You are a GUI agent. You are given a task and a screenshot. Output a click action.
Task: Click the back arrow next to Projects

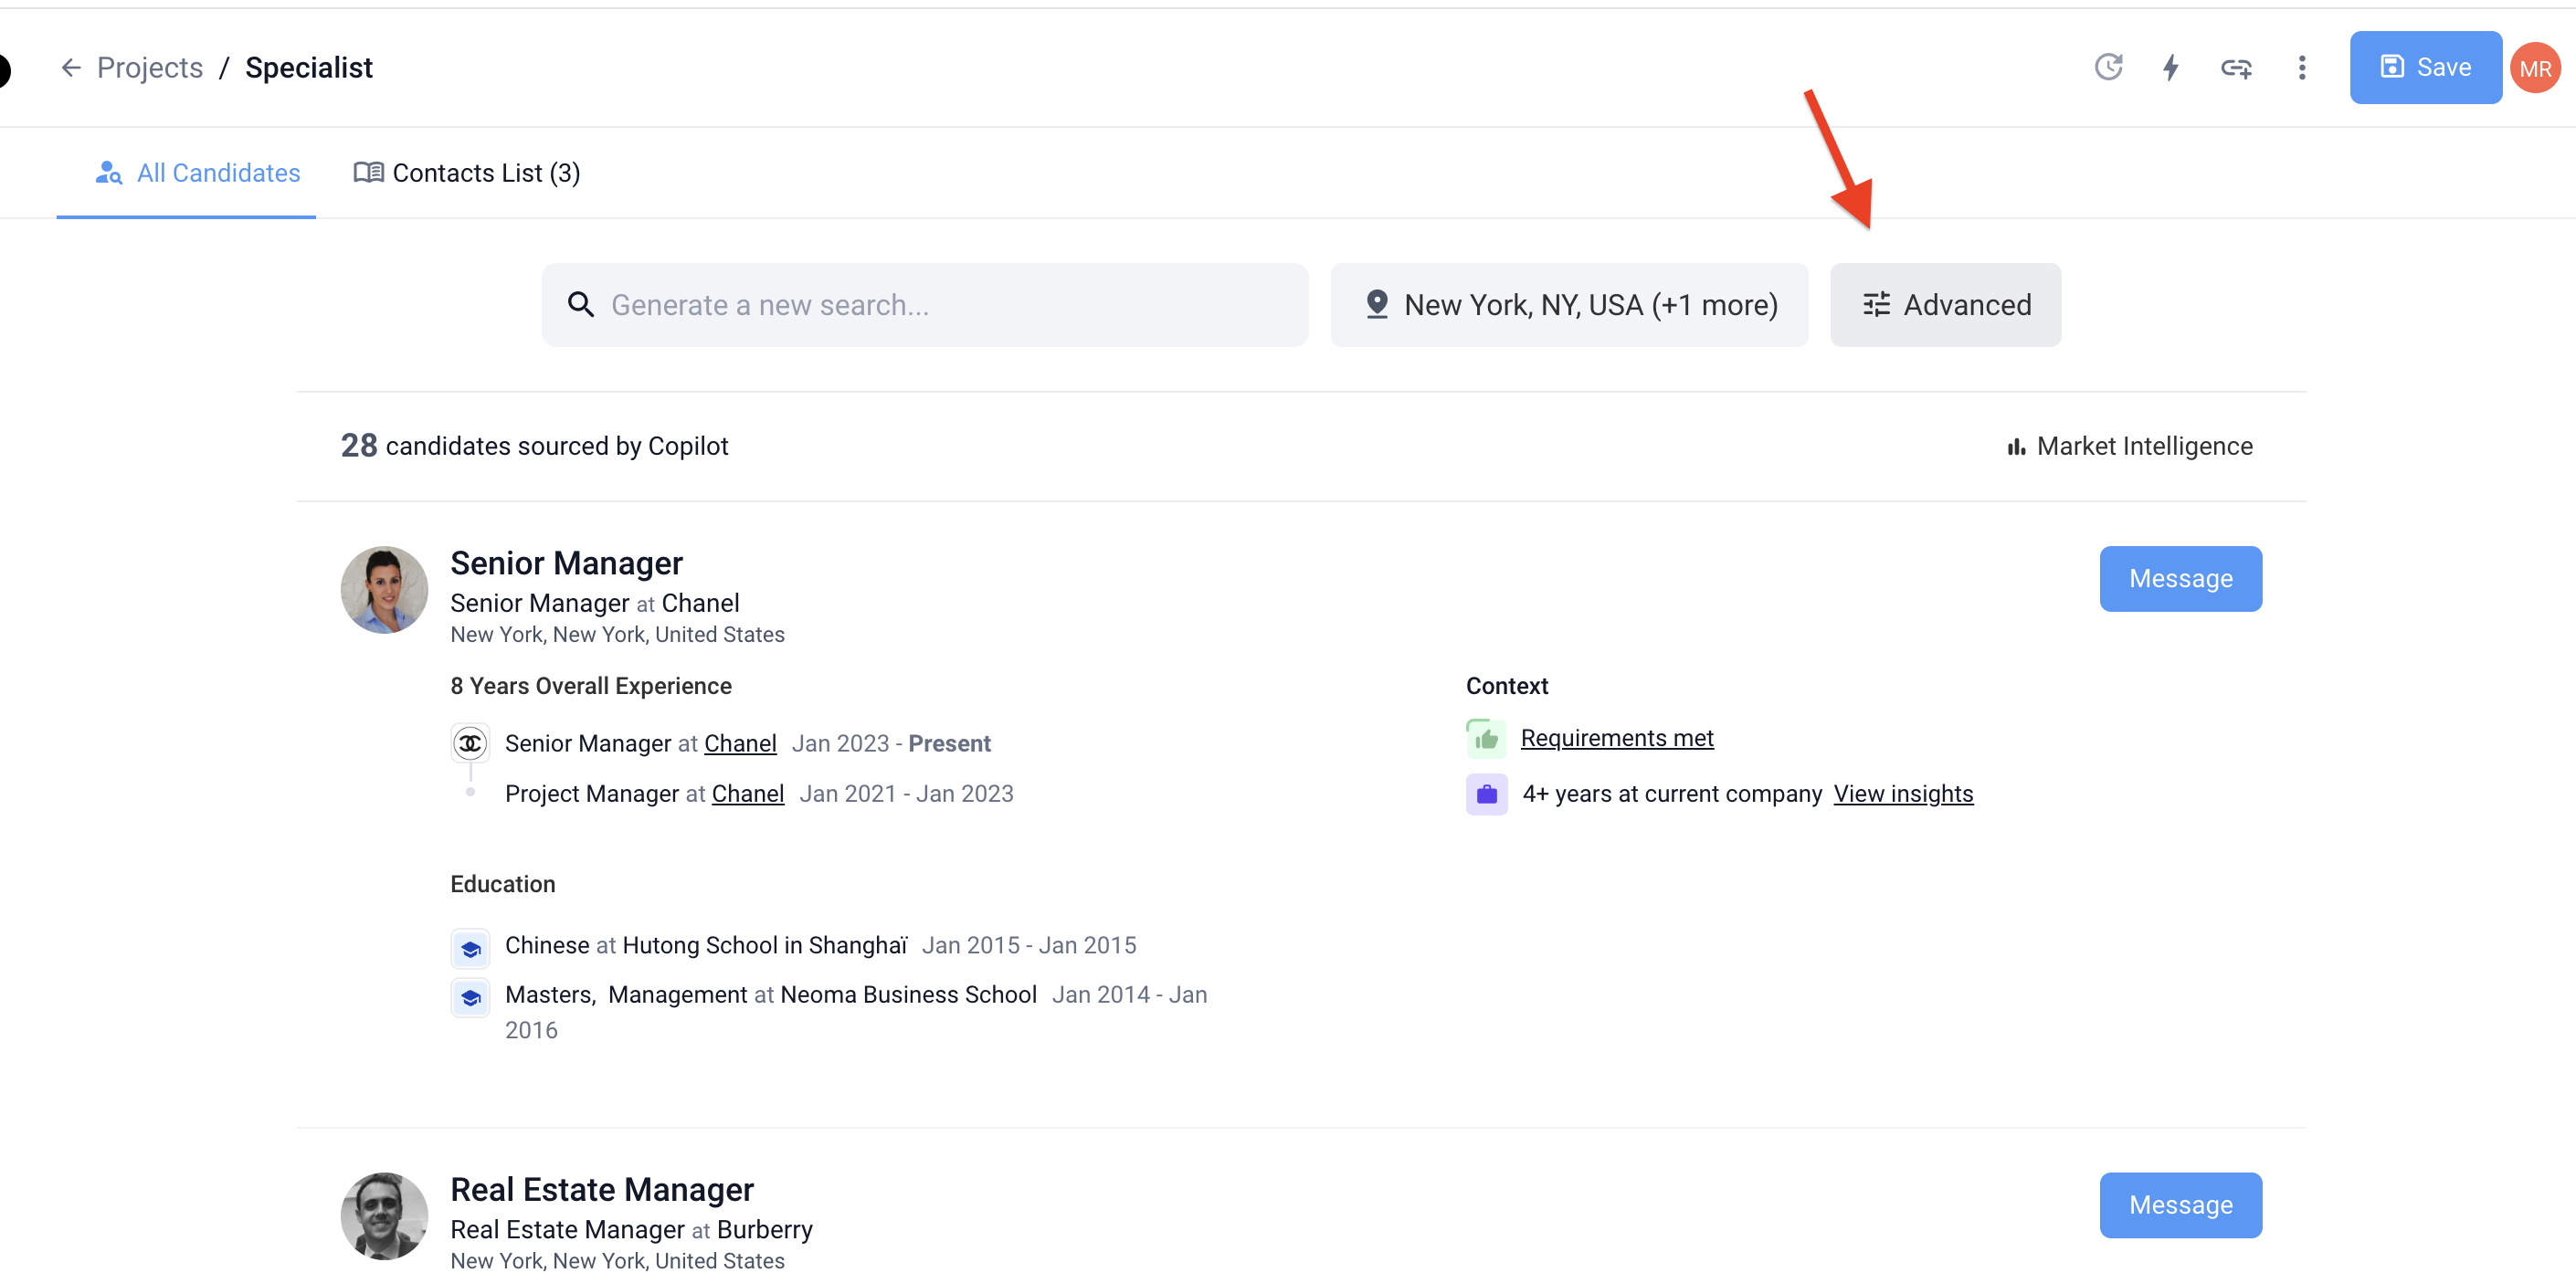(x=71, y=67)
